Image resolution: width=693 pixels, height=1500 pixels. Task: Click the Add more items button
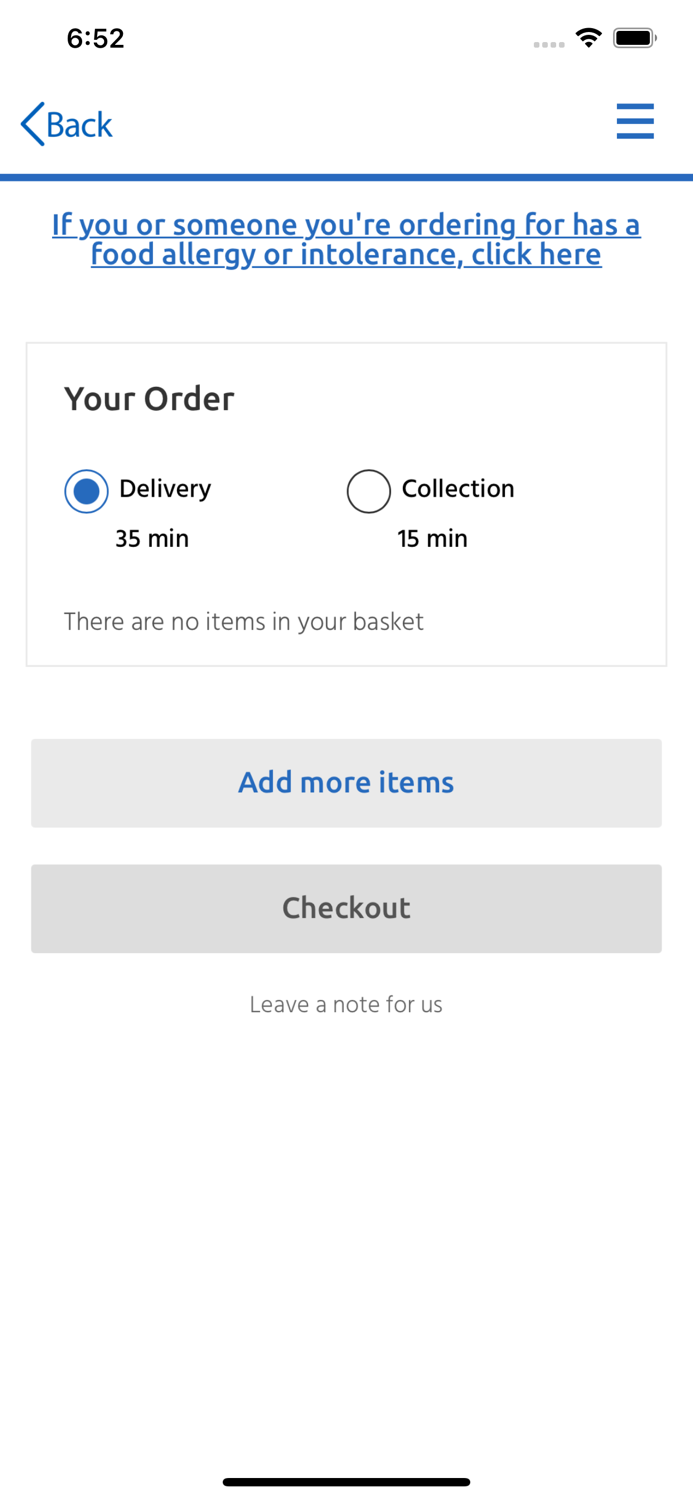[346, 783]
